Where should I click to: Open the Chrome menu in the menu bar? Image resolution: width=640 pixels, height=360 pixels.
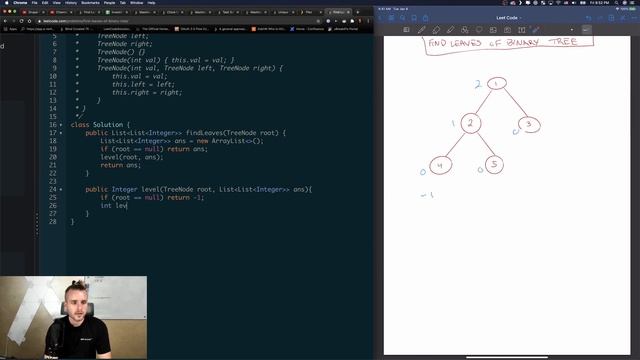[x=20, y=2]
